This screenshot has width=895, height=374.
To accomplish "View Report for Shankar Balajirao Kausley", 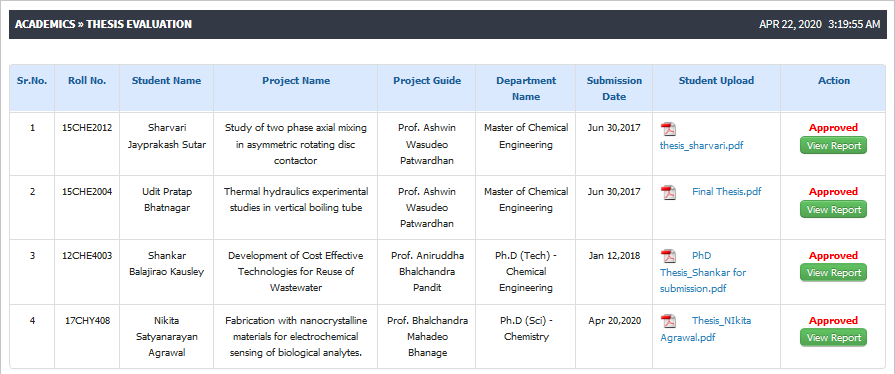I will tap(833, 273).
